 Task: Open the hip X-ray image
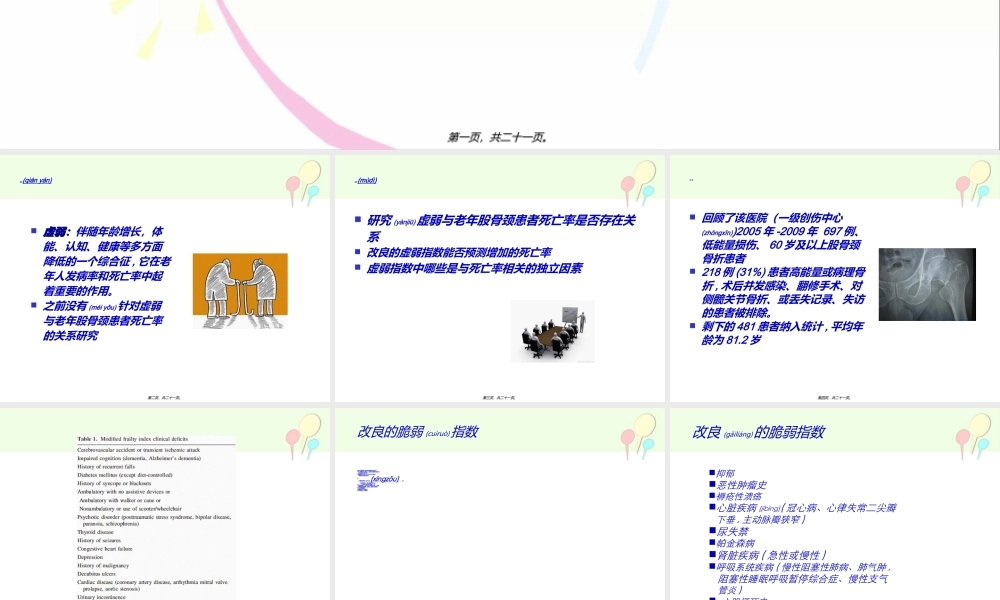(x=926, y=284)
